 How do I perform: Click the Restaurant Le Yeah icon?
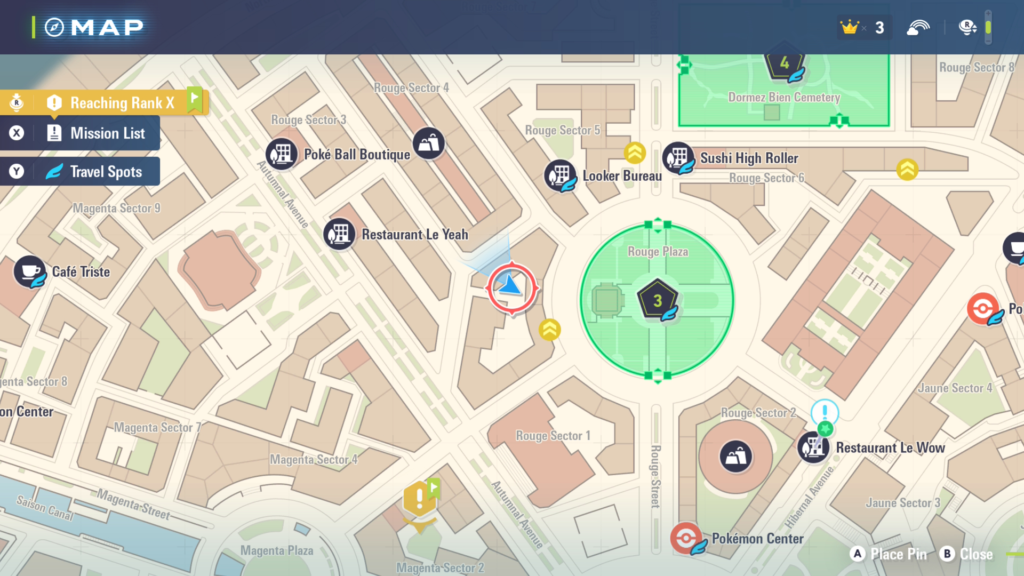coord(339,234)
